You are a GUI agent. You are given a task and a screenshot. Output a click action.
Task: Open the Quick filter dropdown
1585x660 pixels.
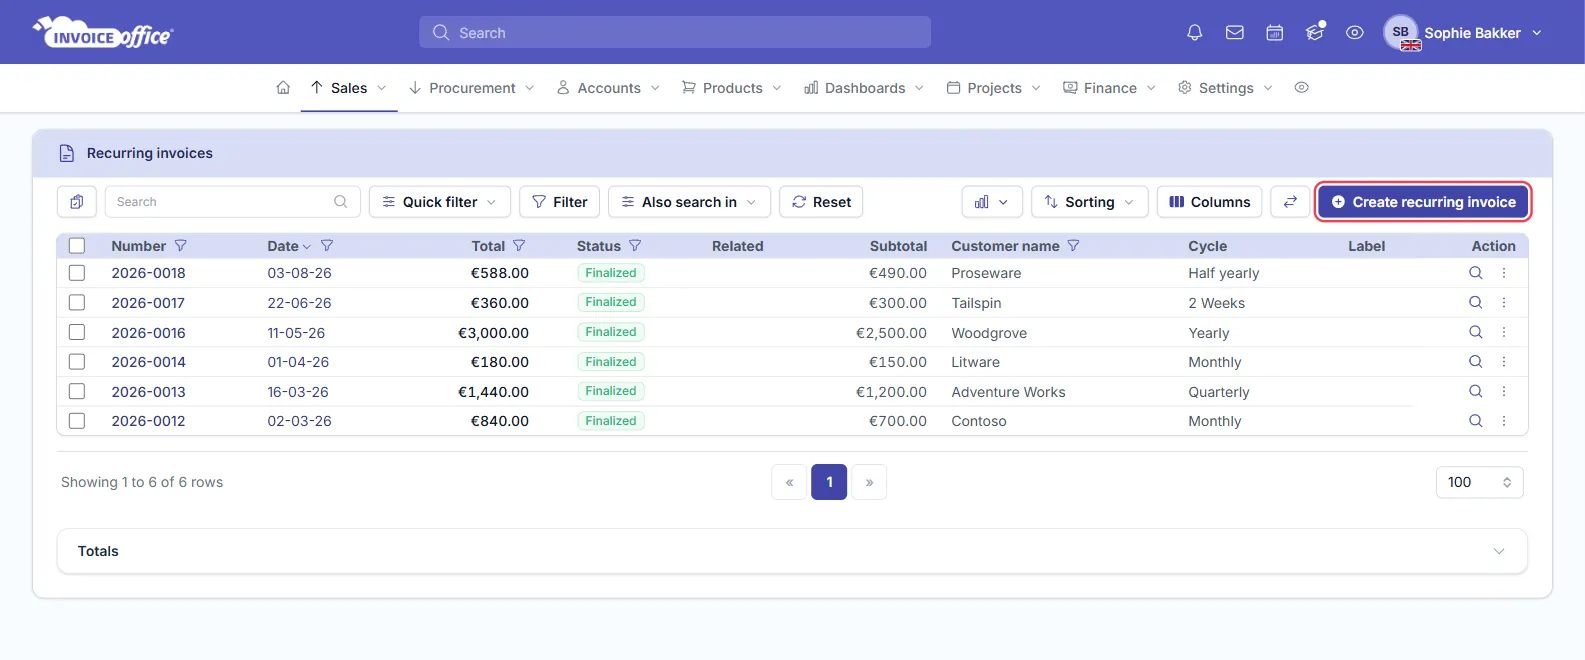[x=440, y=202]
